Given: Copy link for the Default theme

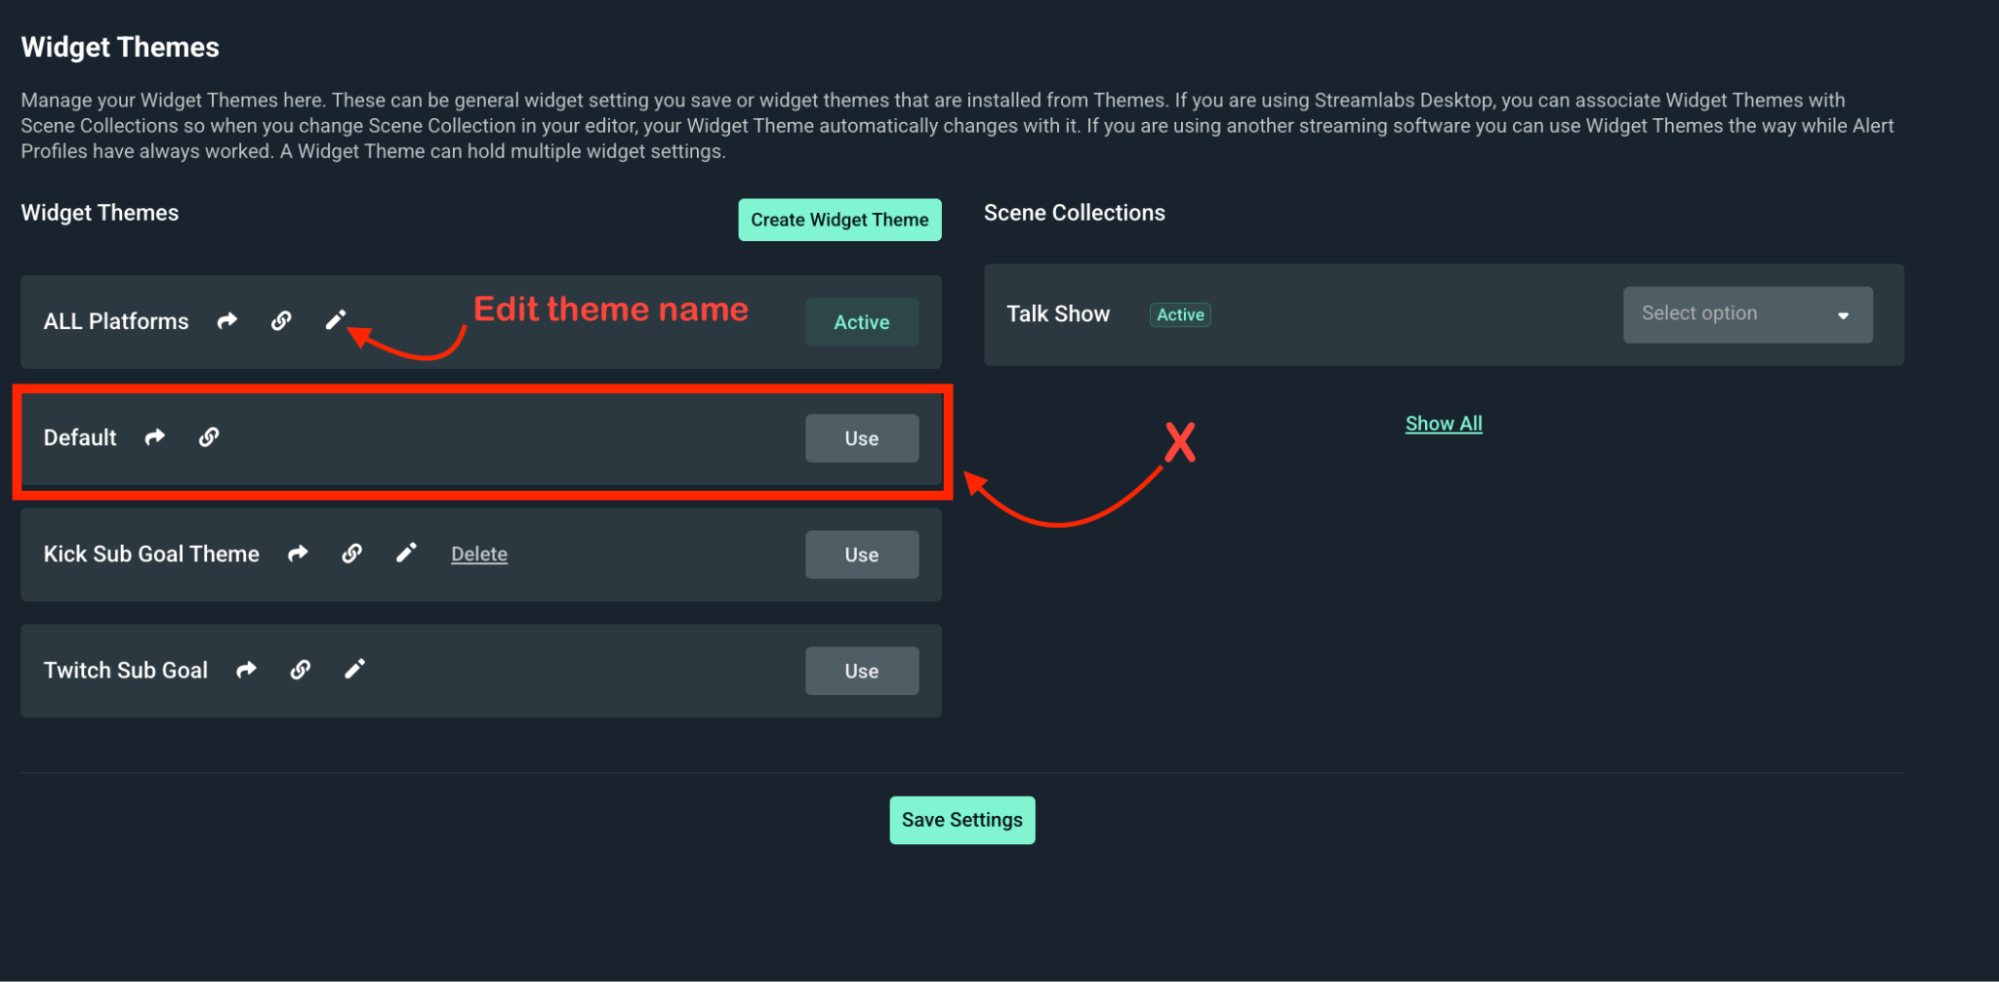Looking at the screenshot, I should [x=209, y=437].
